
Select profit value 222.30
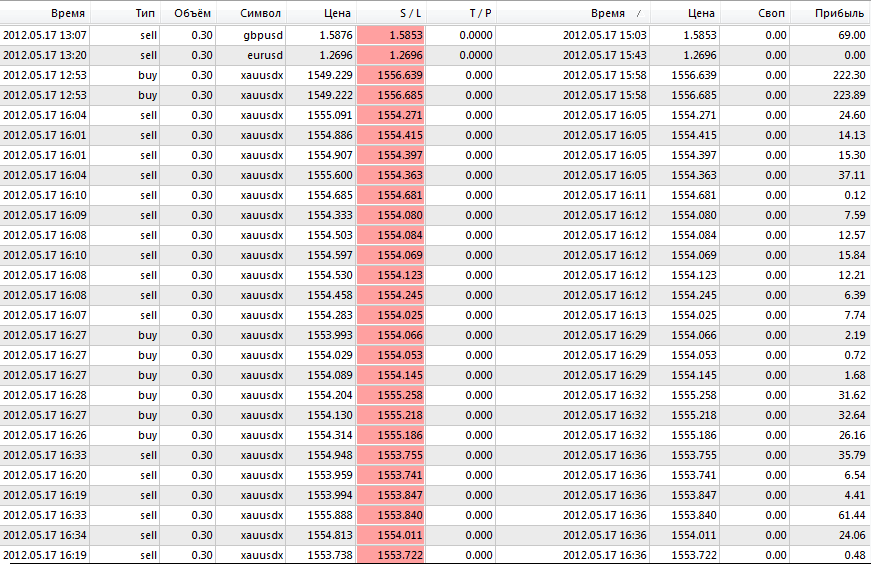[849, 76]
